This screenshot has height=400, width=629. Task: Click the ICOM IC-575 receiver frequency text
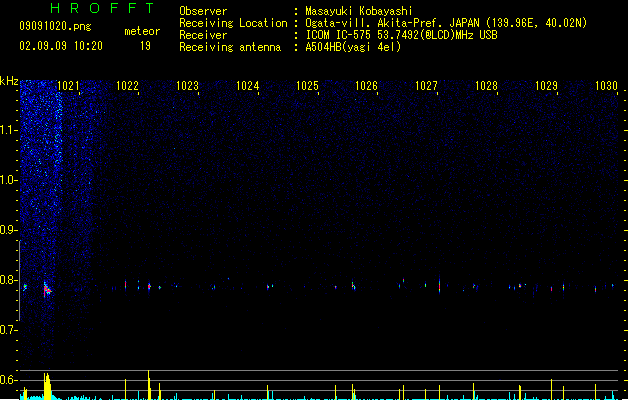coord(402,35)
